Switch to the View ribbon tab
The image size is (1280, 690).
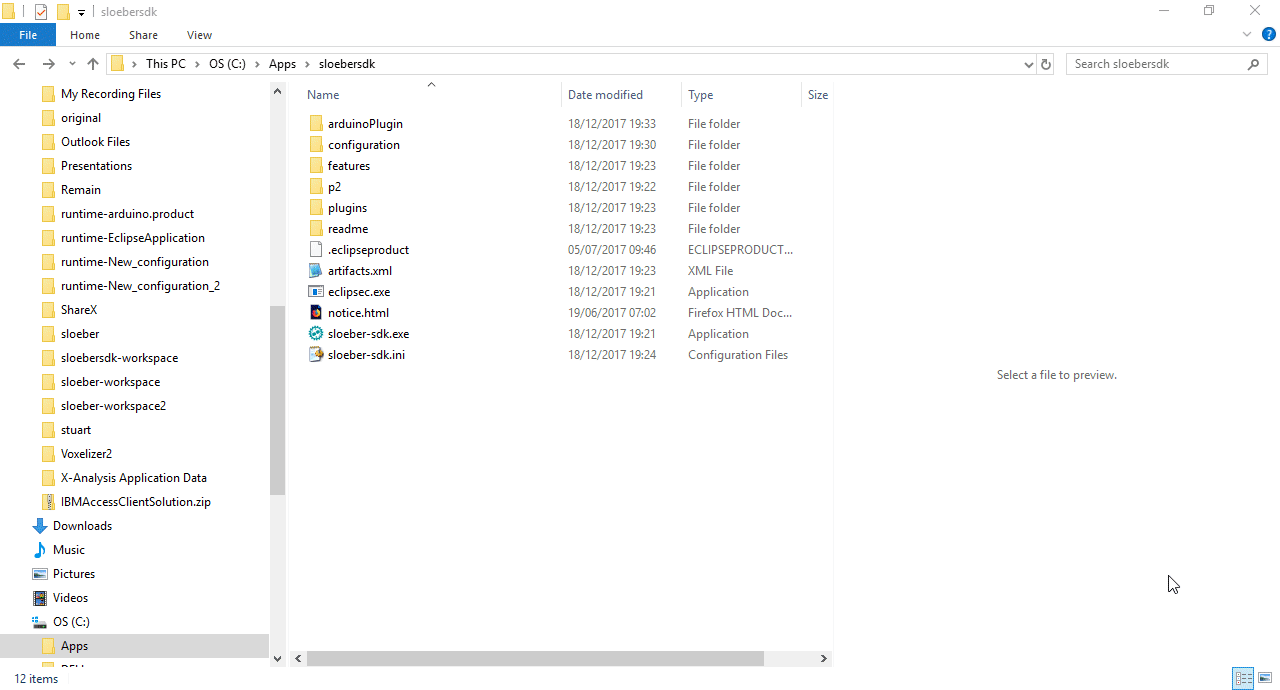(199, 35)
